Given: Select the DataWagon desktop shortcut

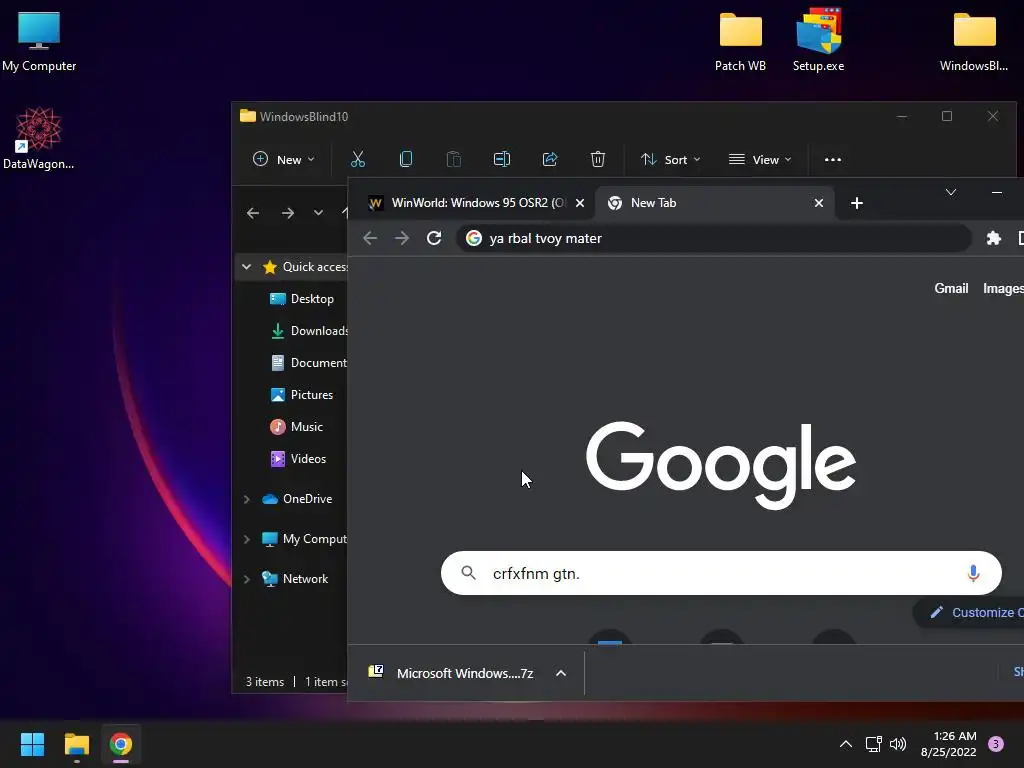Looking at the screenshot, I should click(39, 138).
